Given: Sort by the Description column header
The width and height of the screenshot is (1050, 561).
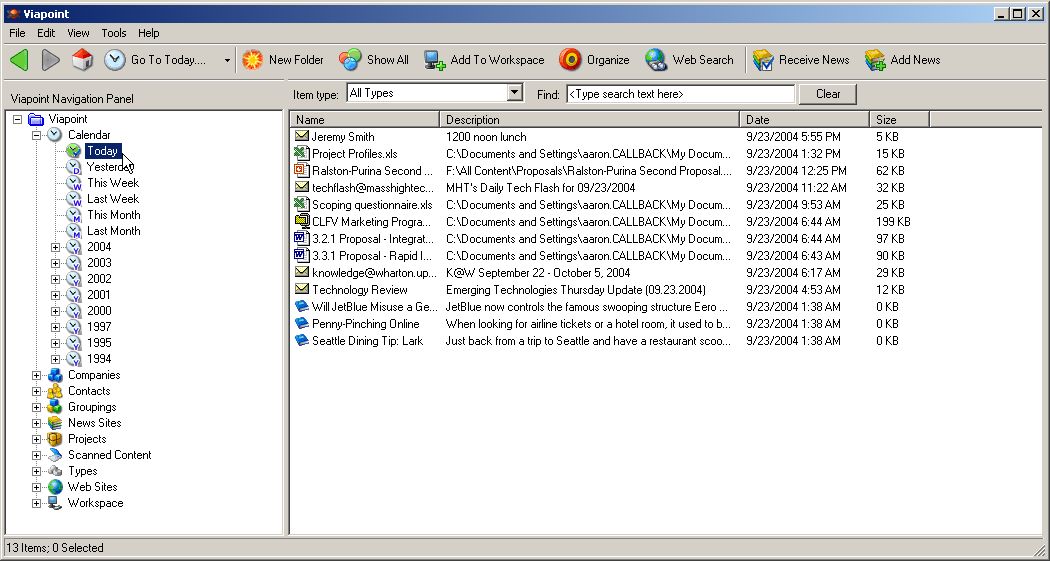Looking at the screenshot, I should tap(589, 120).
